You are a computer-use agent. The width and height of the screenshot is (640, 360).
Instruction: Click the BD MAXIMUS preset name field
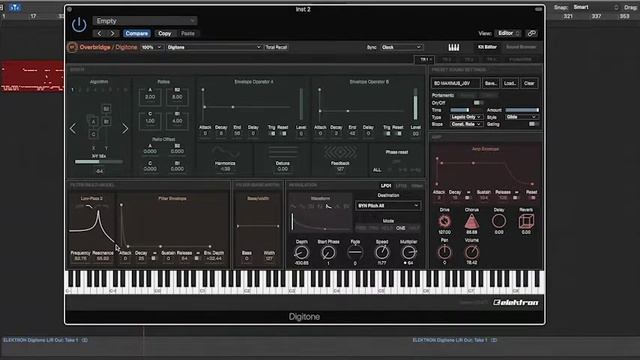click(x=456, y=83)
